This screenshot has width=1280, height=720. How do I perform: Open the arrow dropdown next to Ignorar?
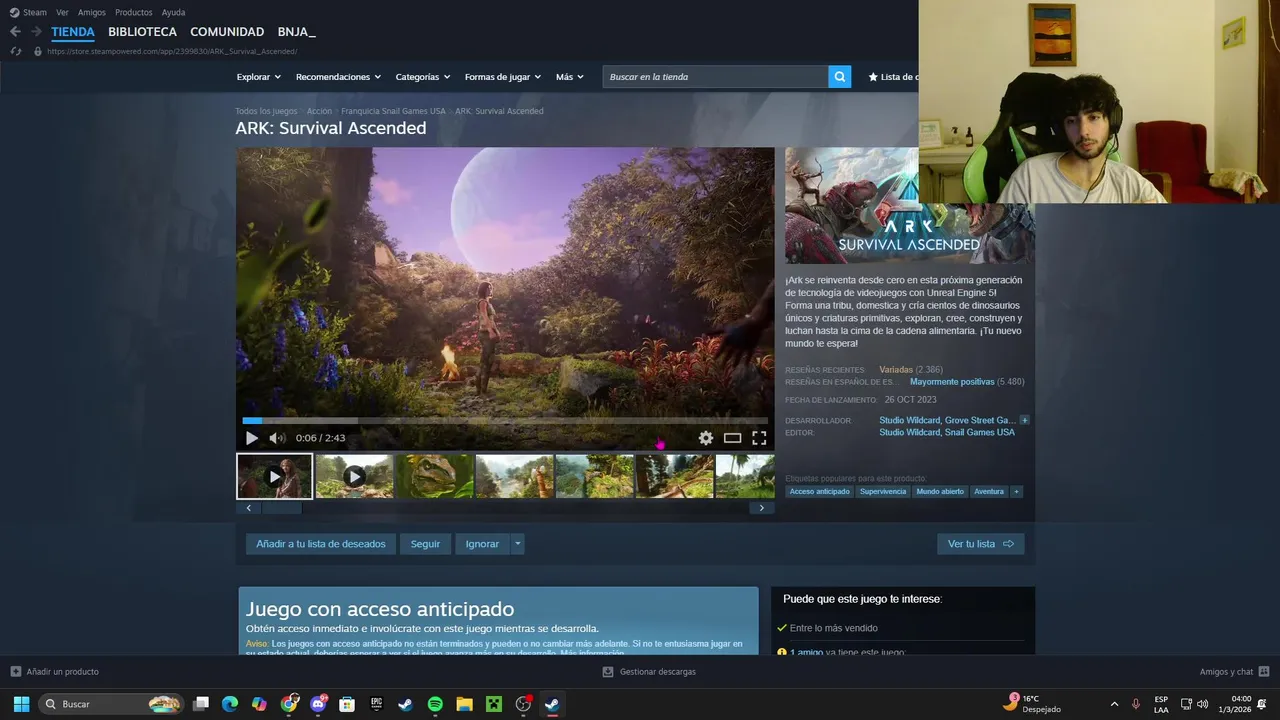point(517,544)
